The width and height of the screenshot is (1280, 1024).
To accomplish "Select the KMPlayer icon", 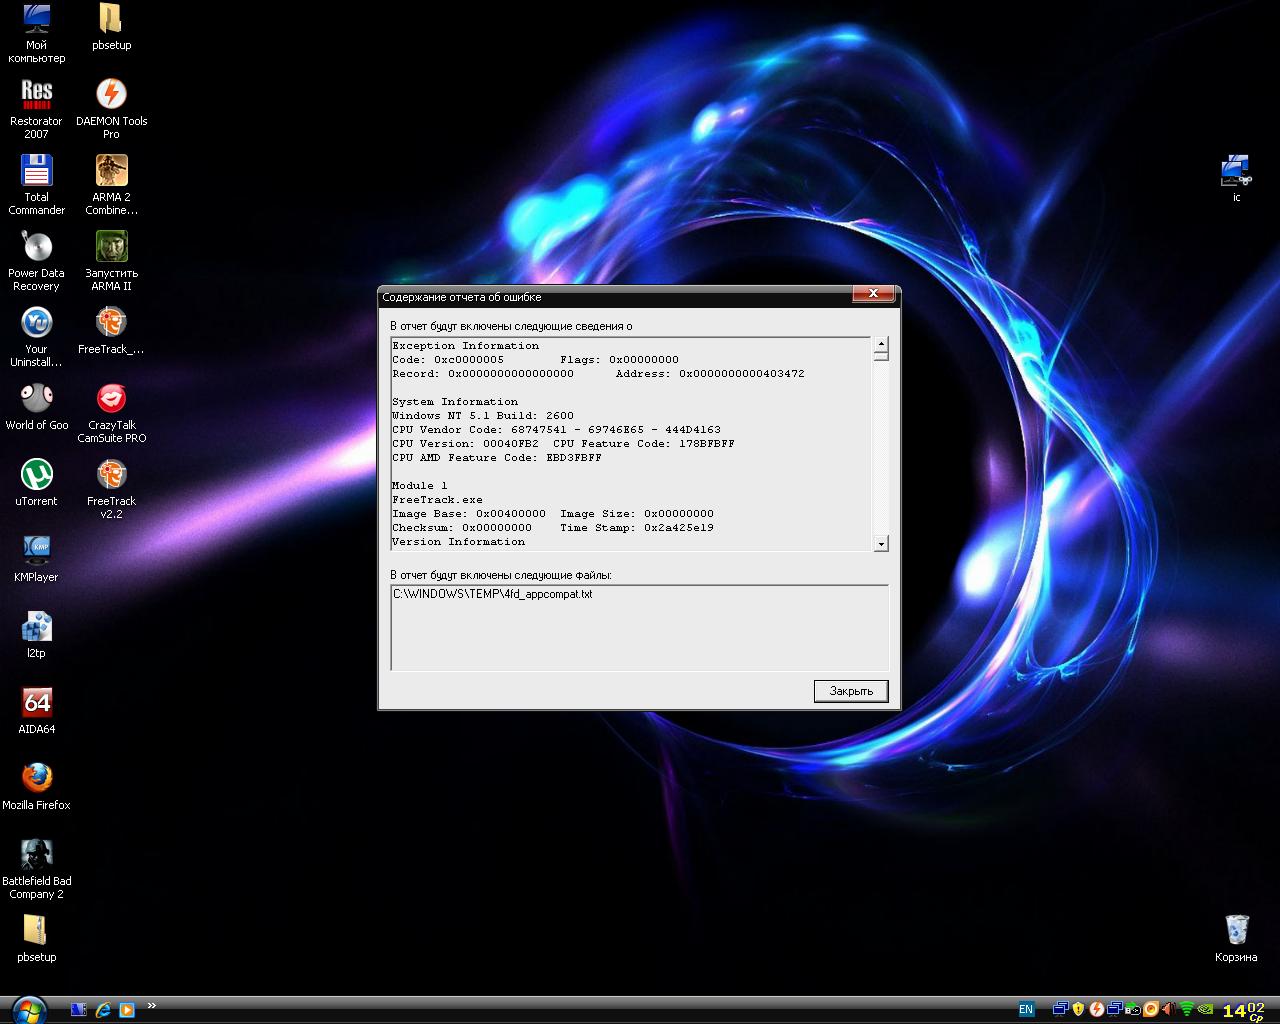I will tap(36, 558).
